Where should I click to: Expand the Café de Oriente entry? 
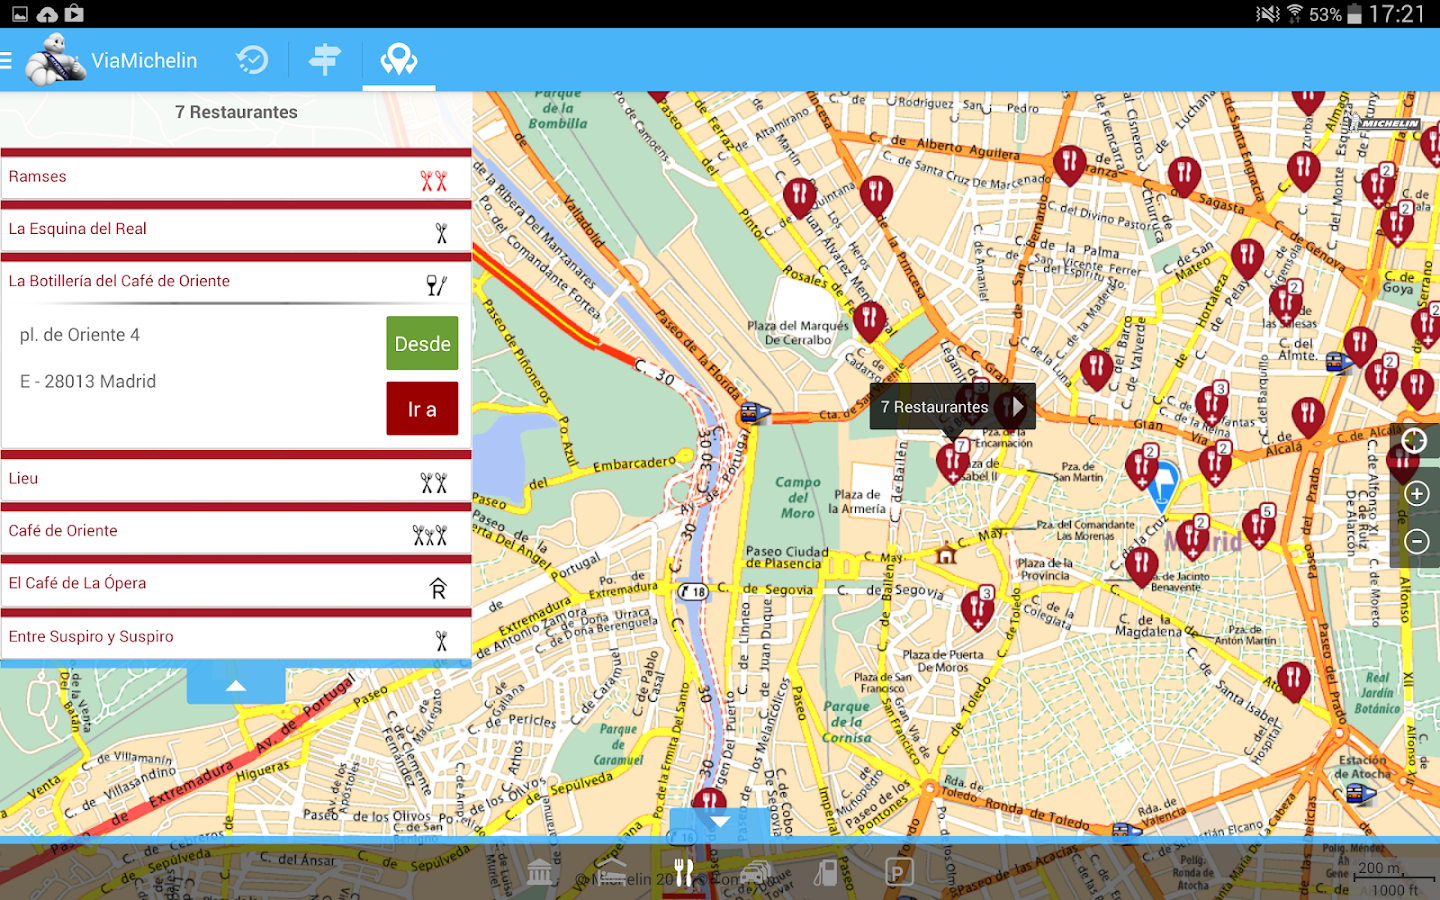point(236,532)
